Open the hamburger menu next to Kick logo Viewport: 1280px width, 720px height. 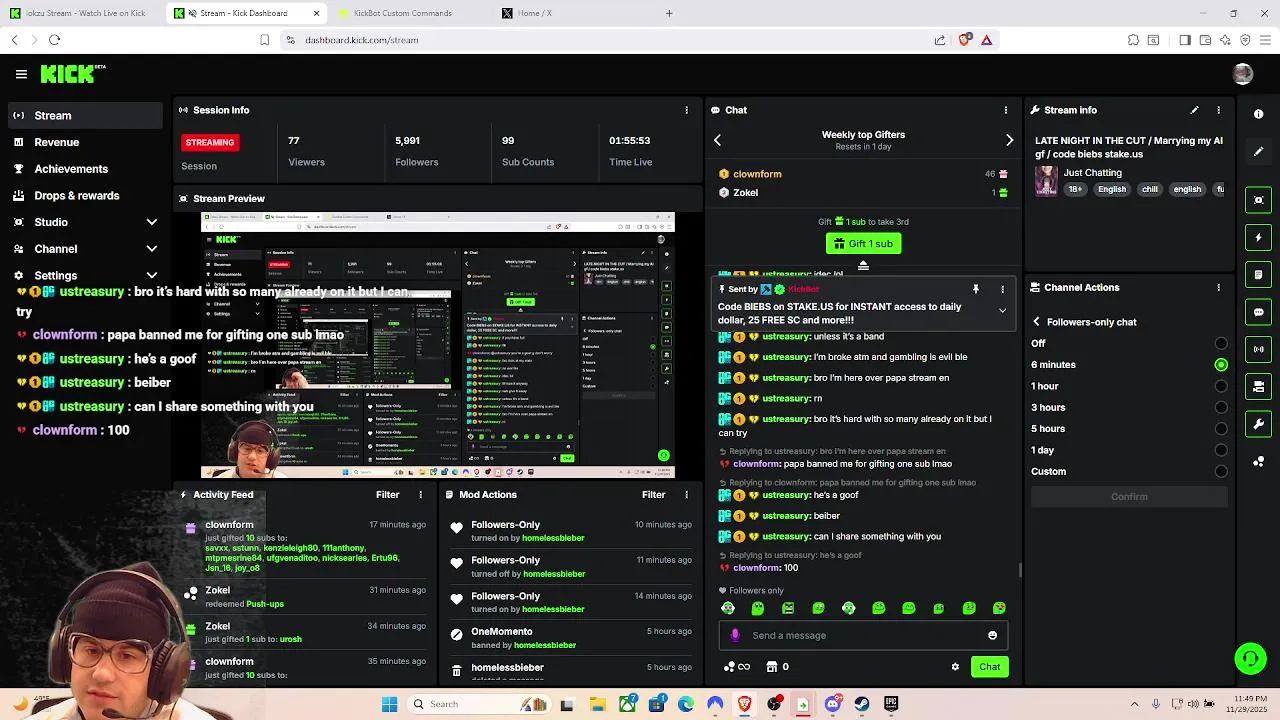pos(21,74)
